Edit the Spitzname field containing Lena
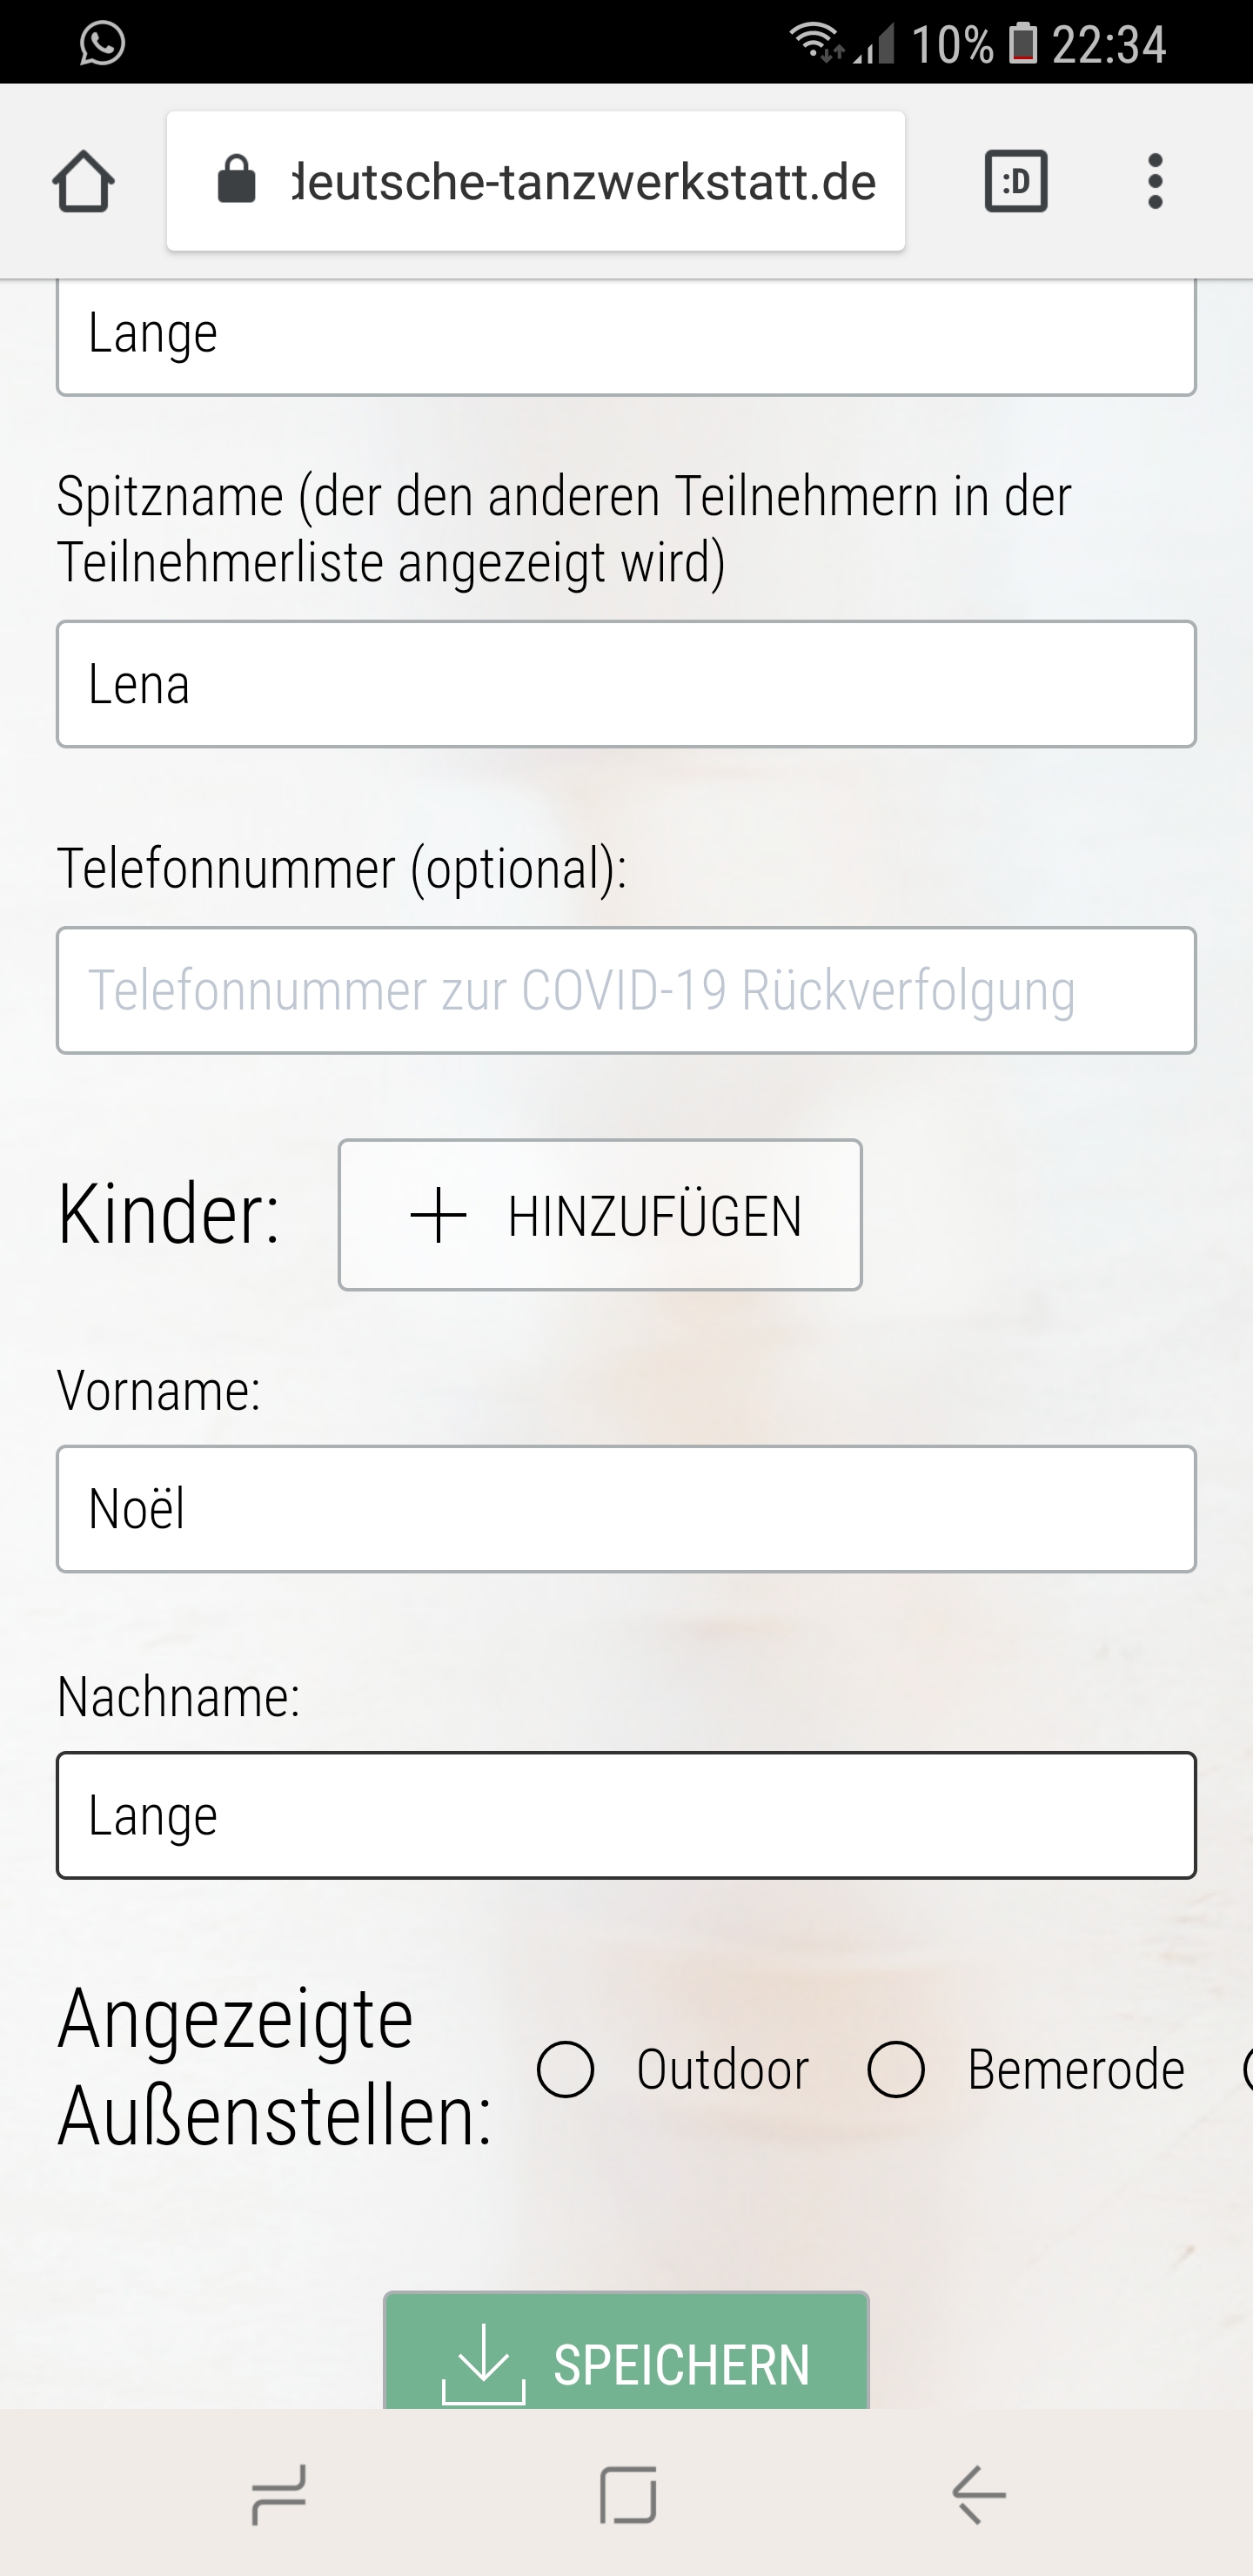The width and height of the screenshot is (1253, 2576). pyautogui.click(x=626, y=684)
